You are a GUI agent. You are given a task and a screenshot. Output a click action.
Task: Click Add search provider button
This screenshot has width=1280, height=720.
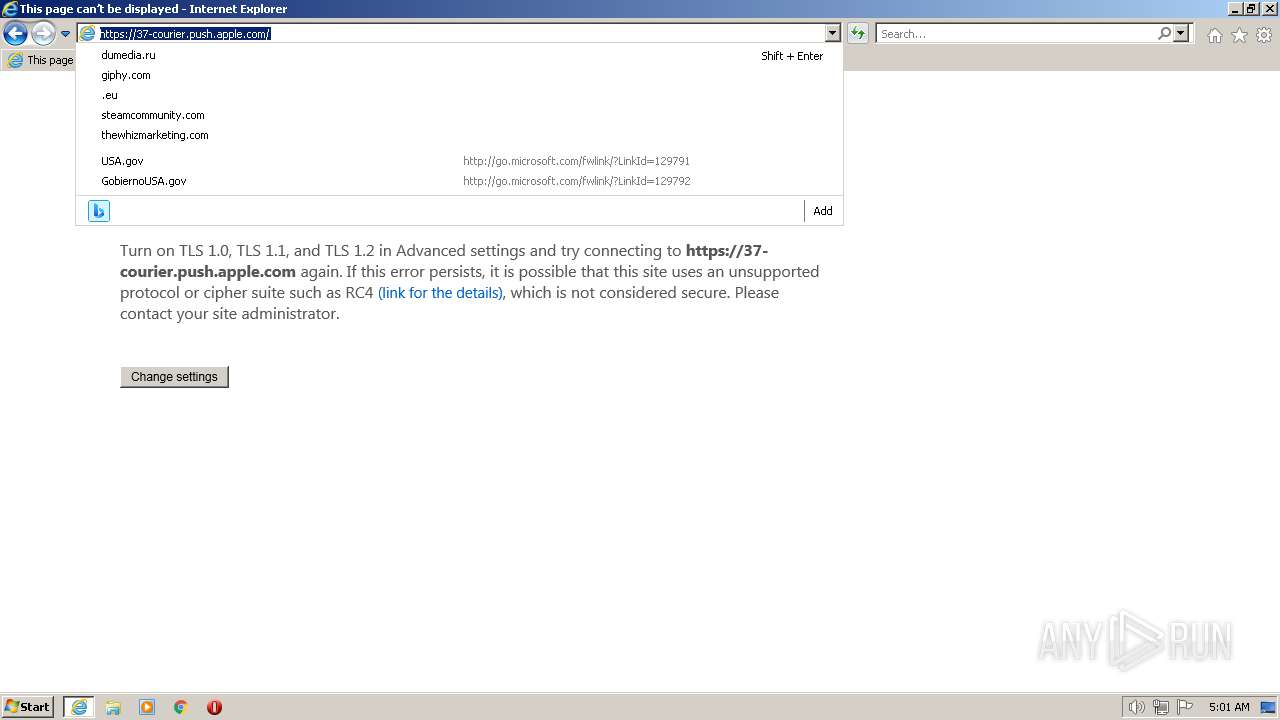coord(822,211)
